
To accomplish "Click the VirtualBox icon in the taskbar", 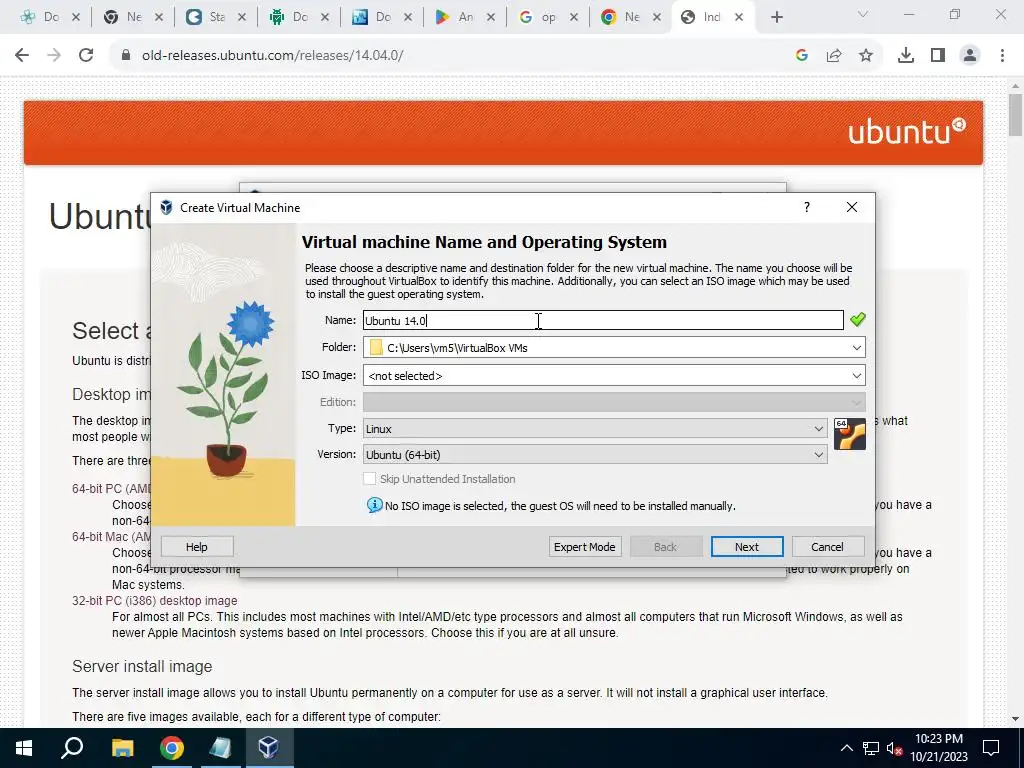I will [268, 748].
